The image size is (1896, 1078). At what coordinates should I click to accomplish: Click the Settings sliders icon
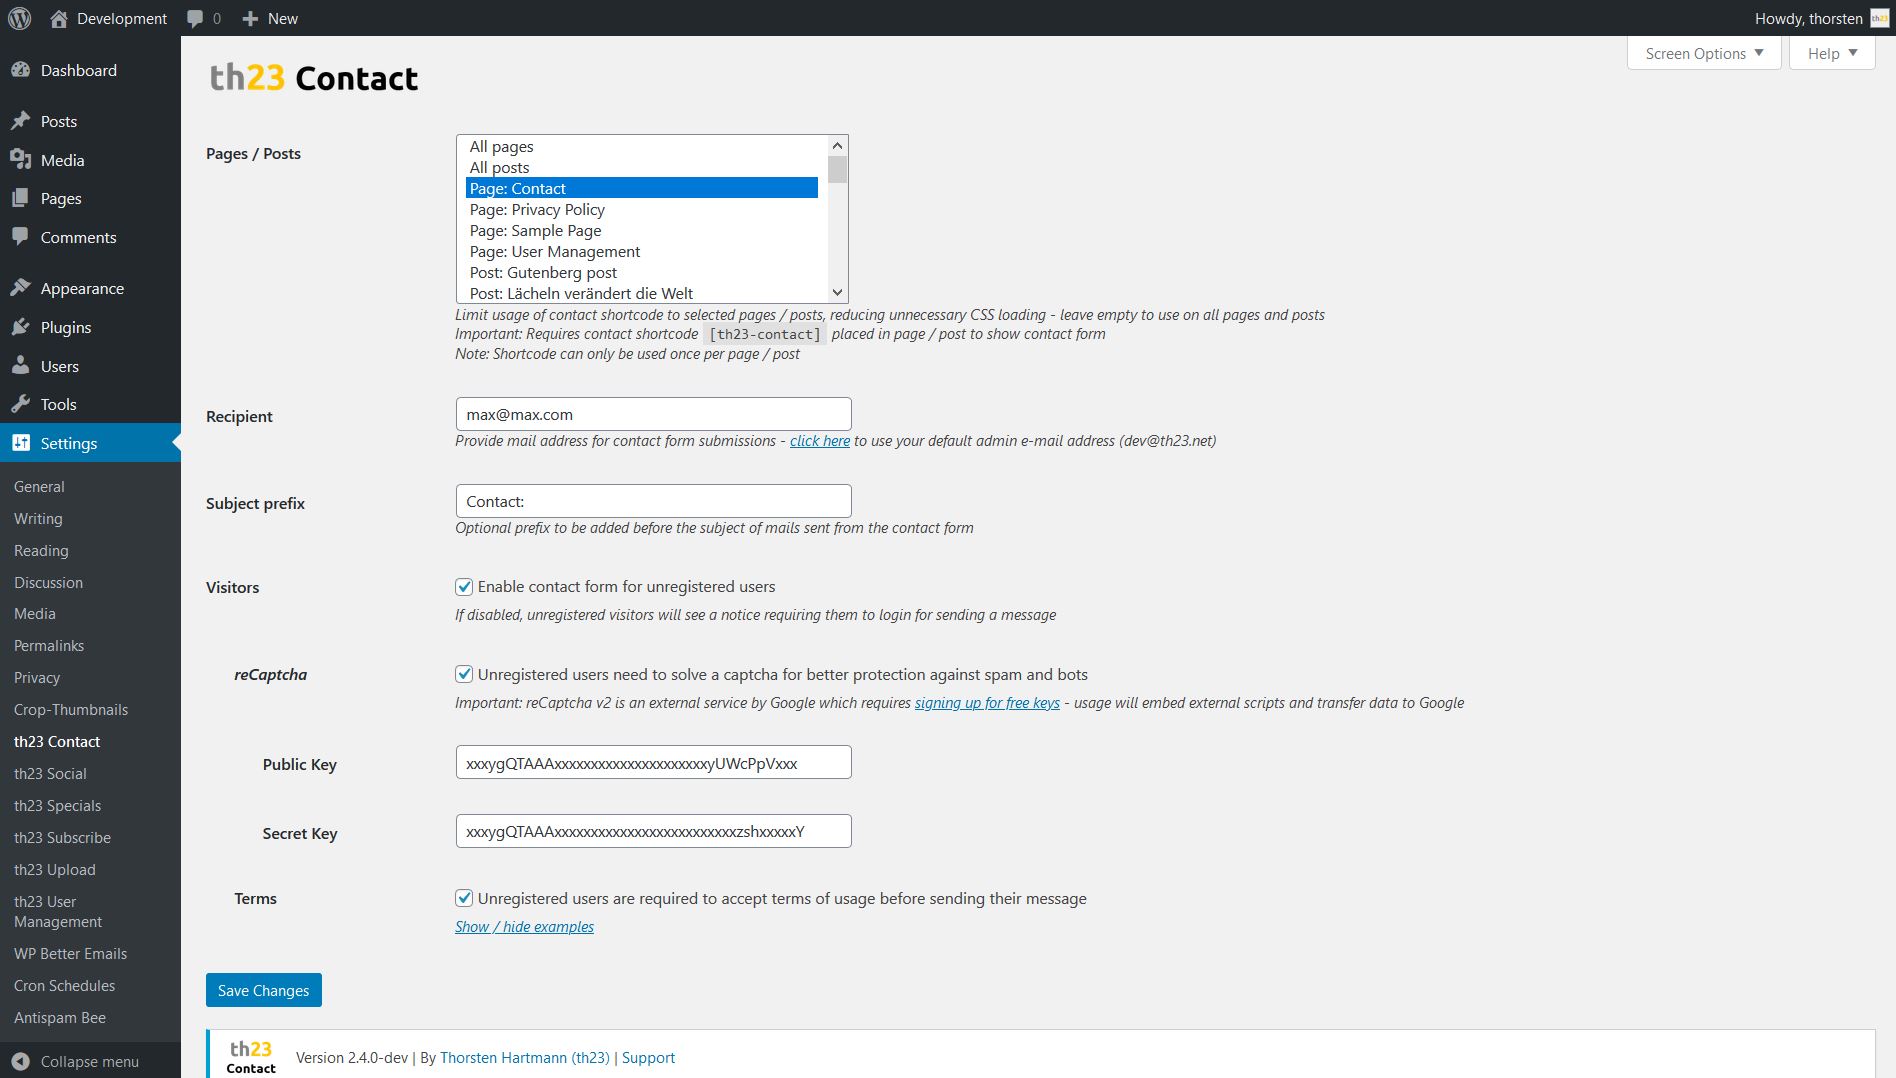point(20,443)
